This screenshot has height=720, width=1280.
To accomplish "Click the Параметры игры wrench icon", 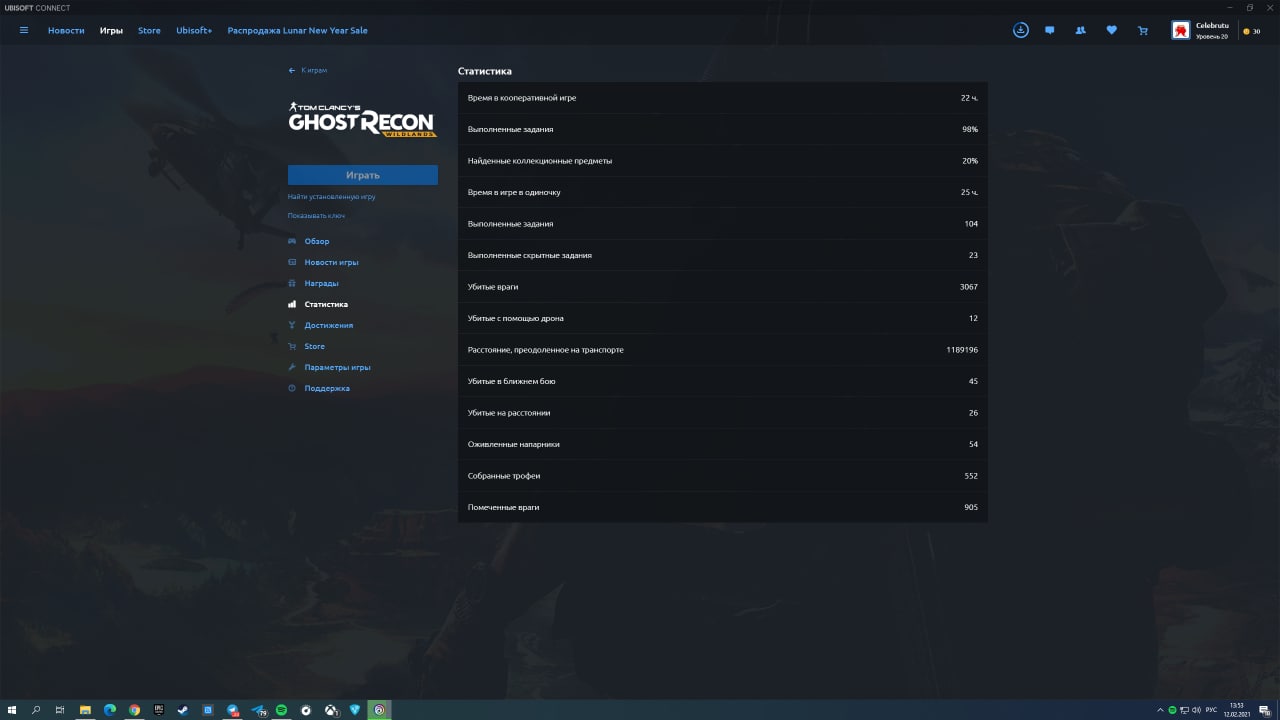I will click(x=292, y=367).
